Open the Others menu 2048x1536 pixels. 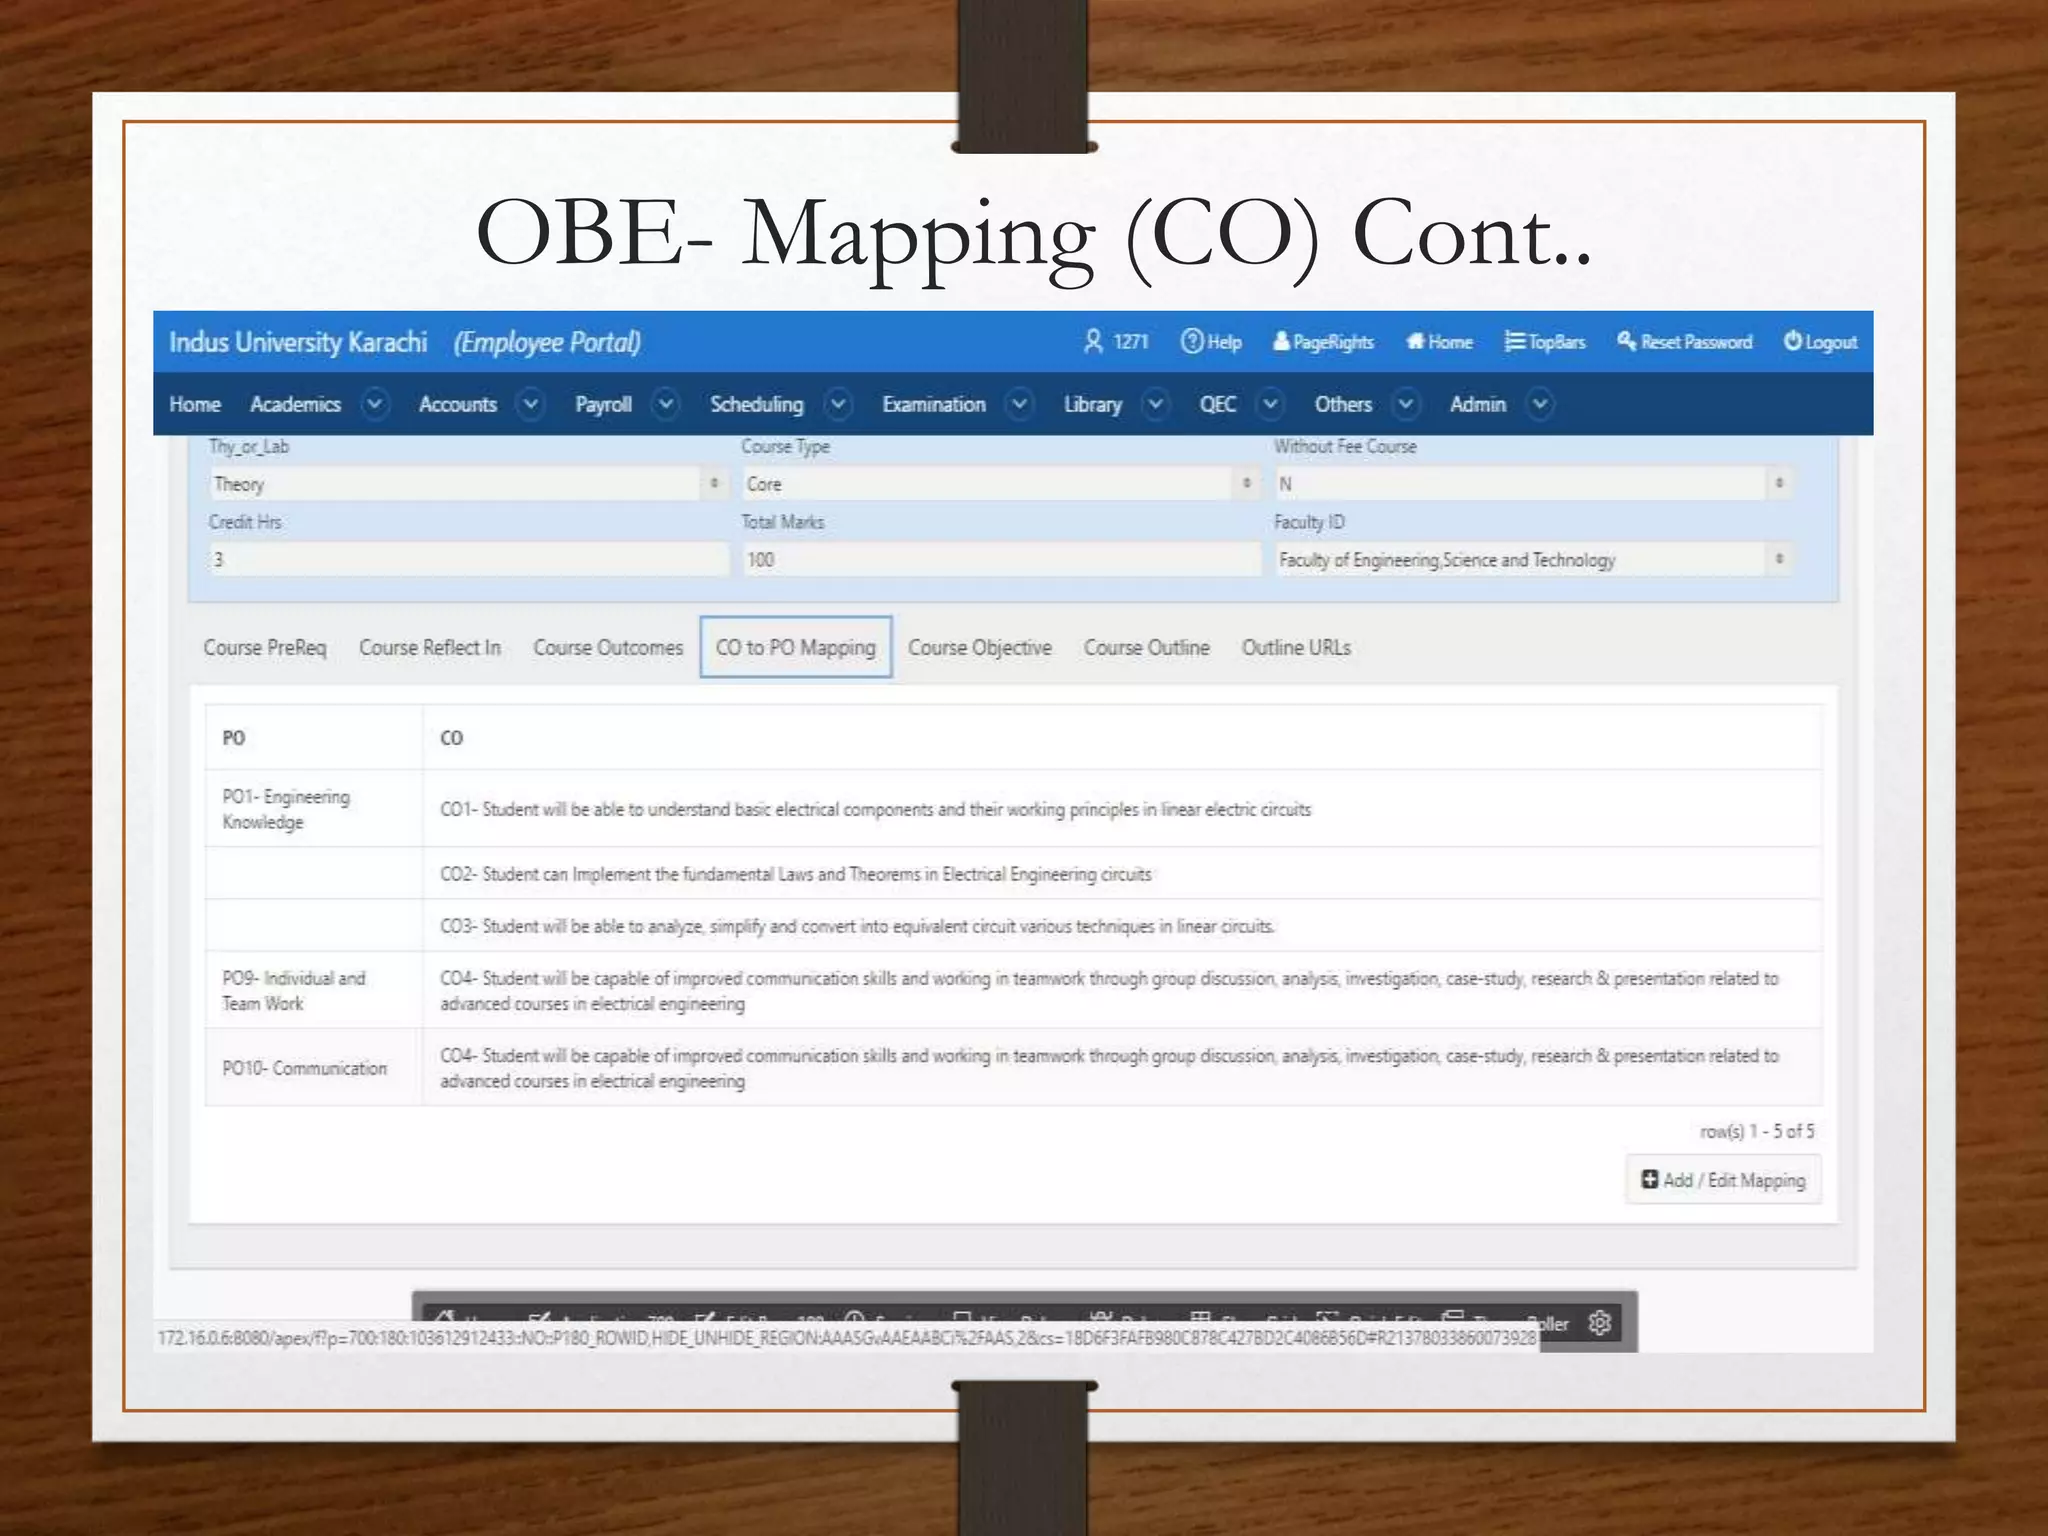pyautogui.click(x=1343, y=404)
